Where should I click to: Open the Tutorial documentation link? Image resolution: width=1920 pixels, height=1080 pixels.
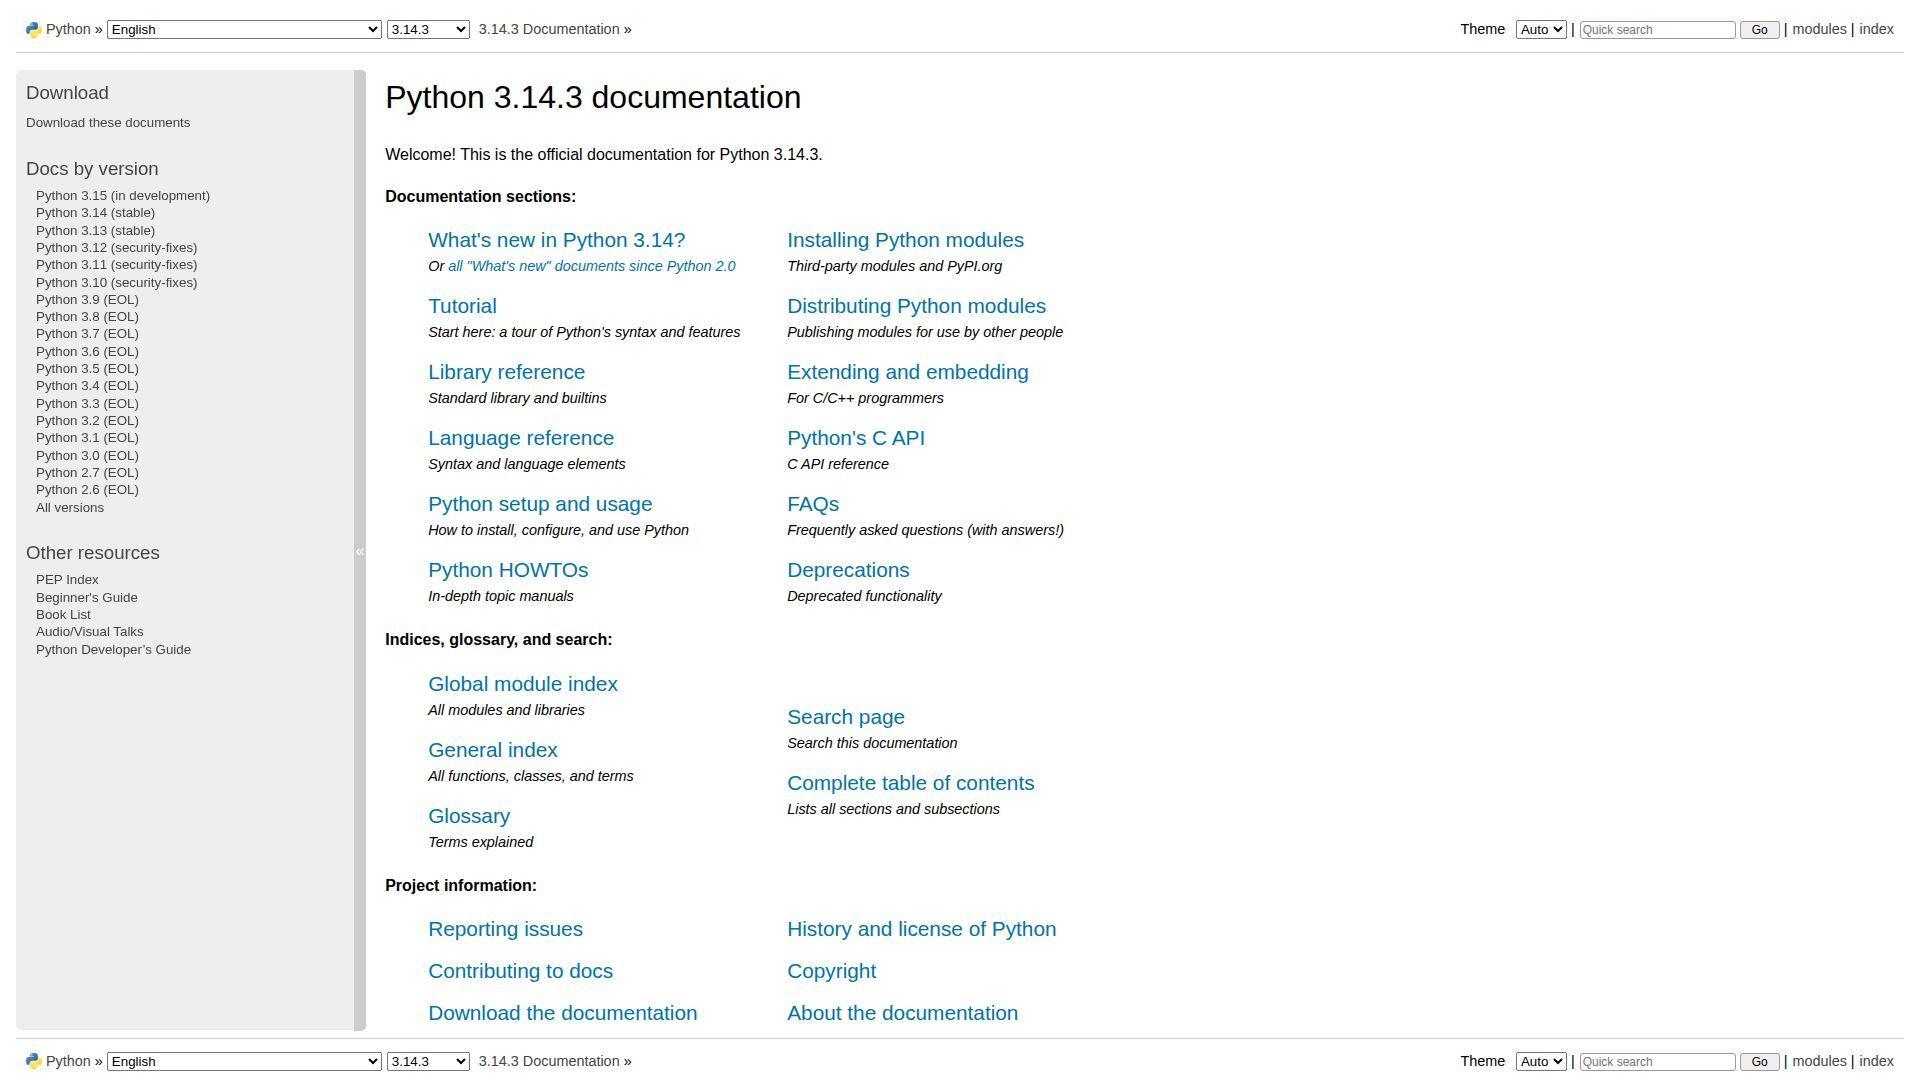(x=462, y=306)
